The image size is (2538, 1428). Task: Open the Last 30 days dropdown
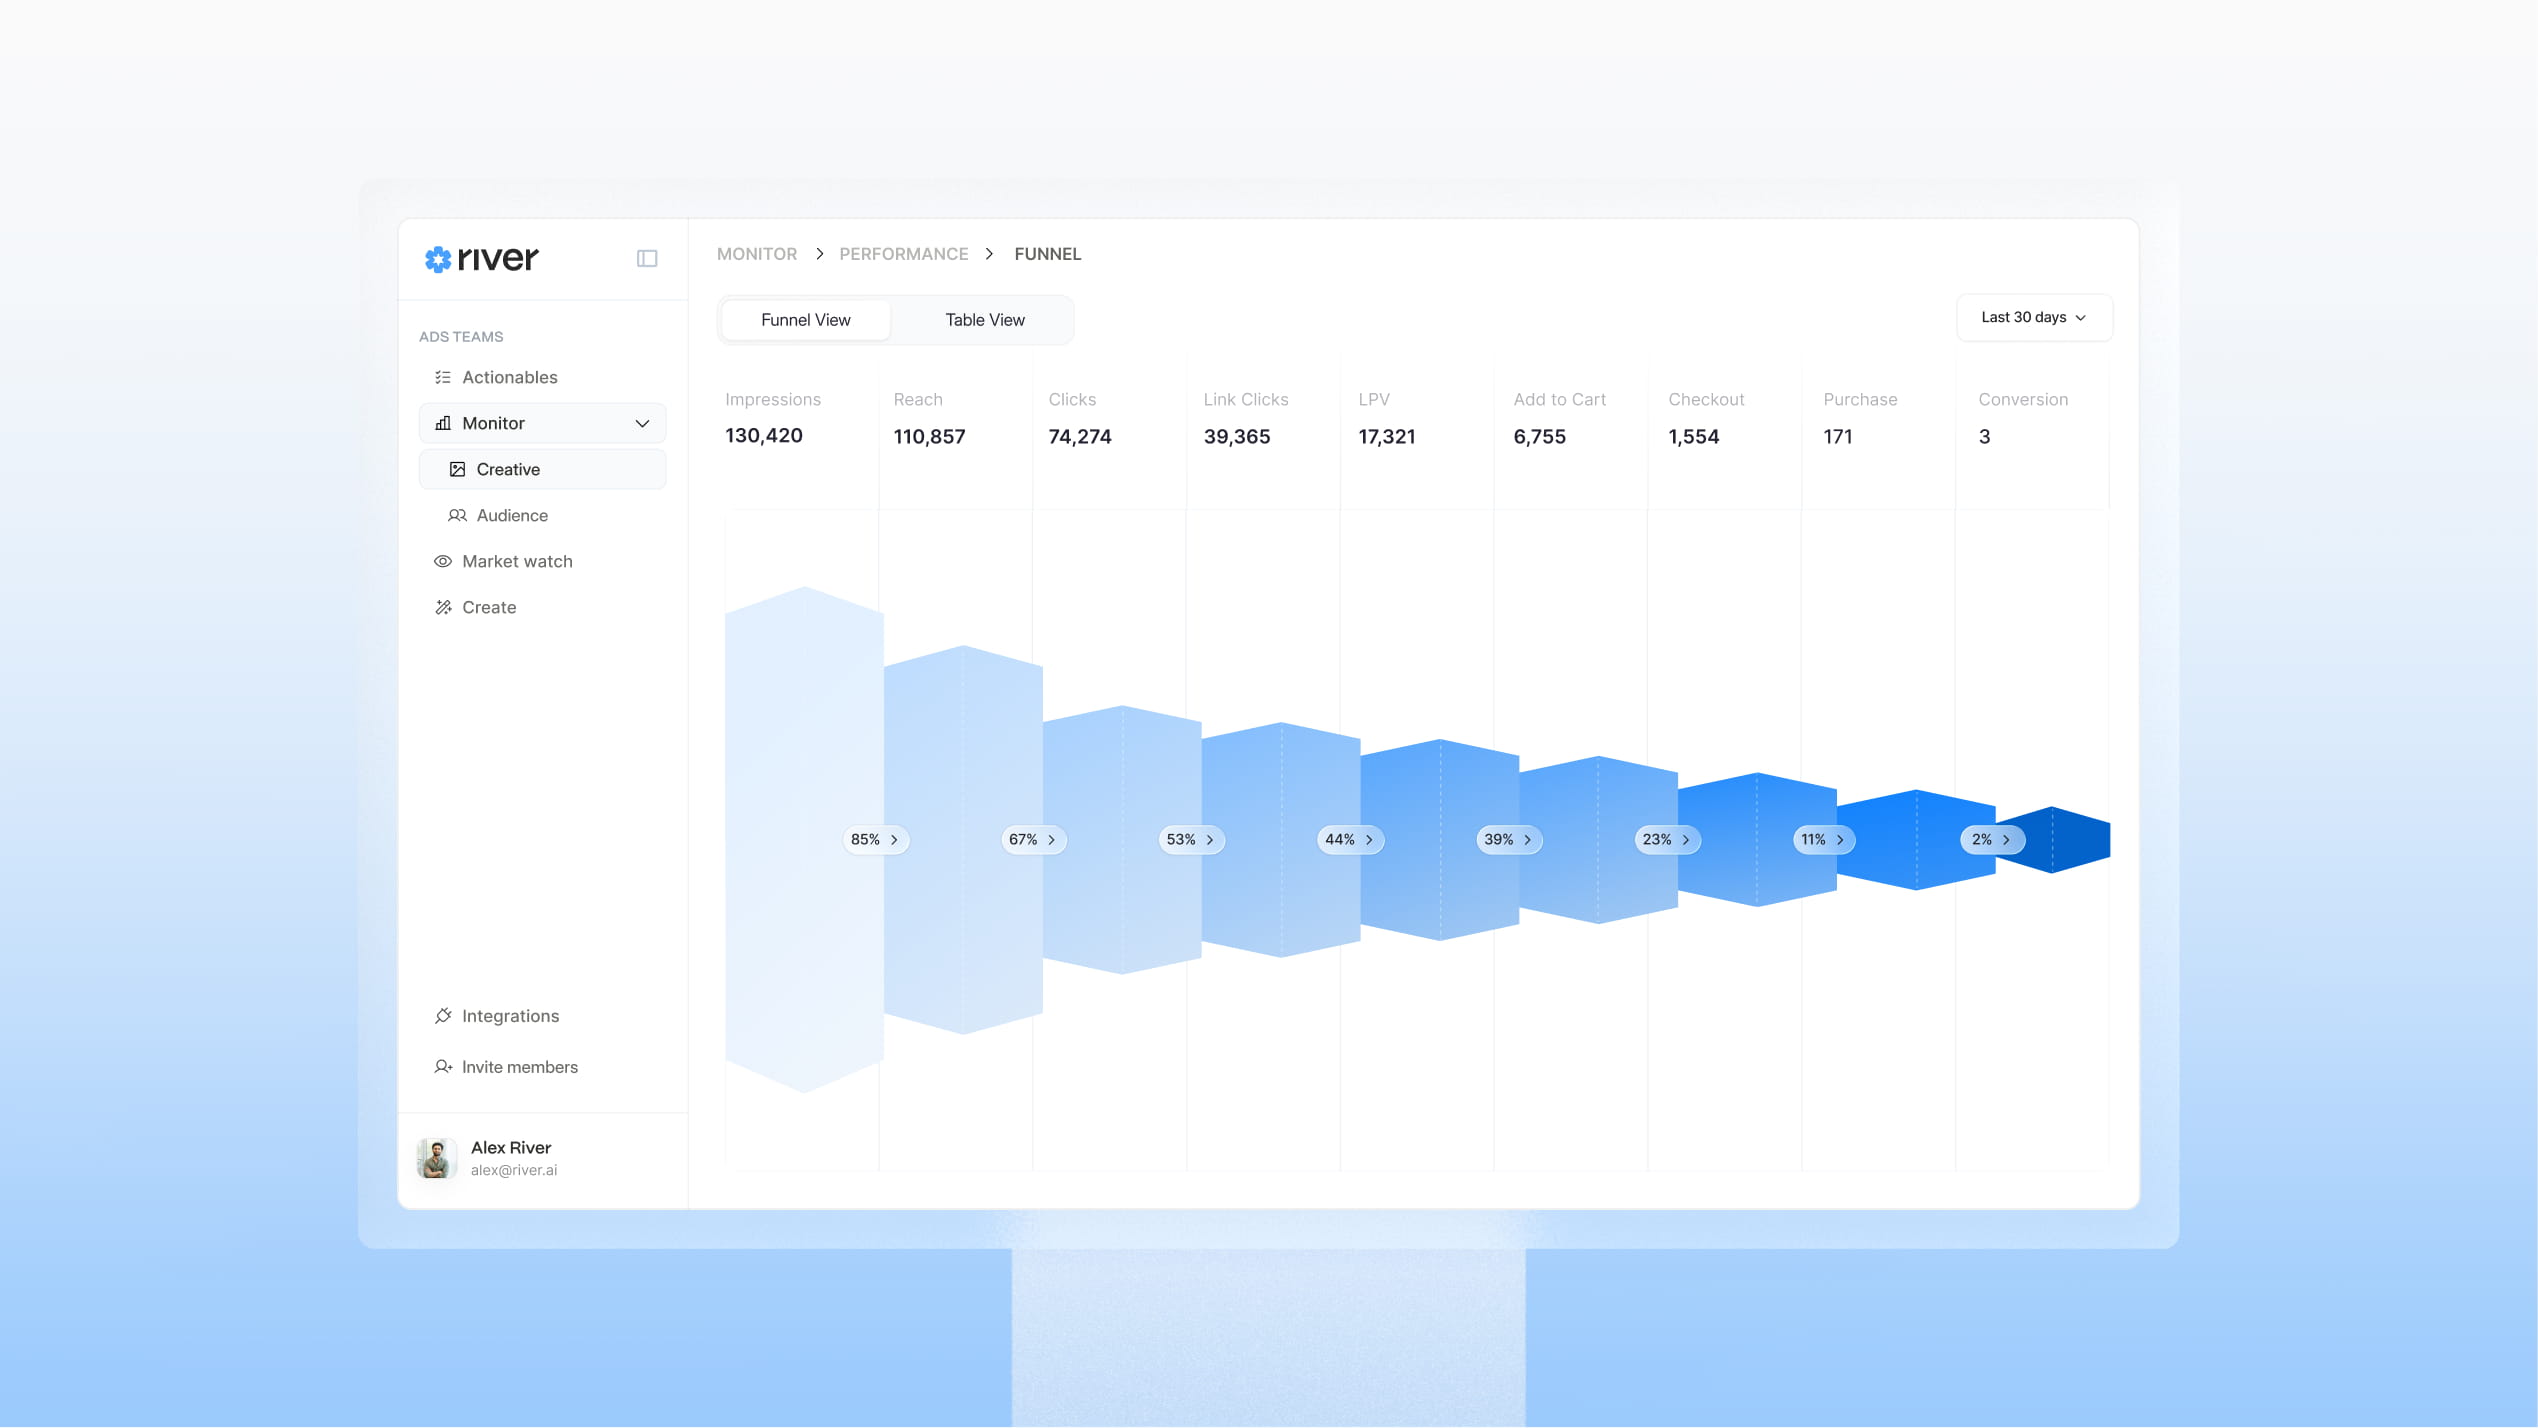[x=2033, y=317]
